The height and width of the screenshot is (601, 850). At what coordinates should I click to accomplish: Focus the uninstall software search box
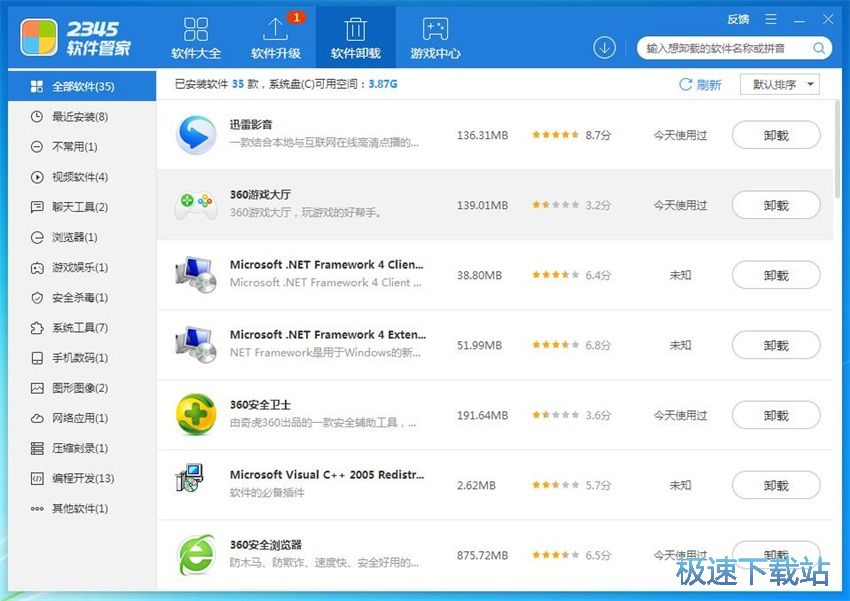[734, 48]
